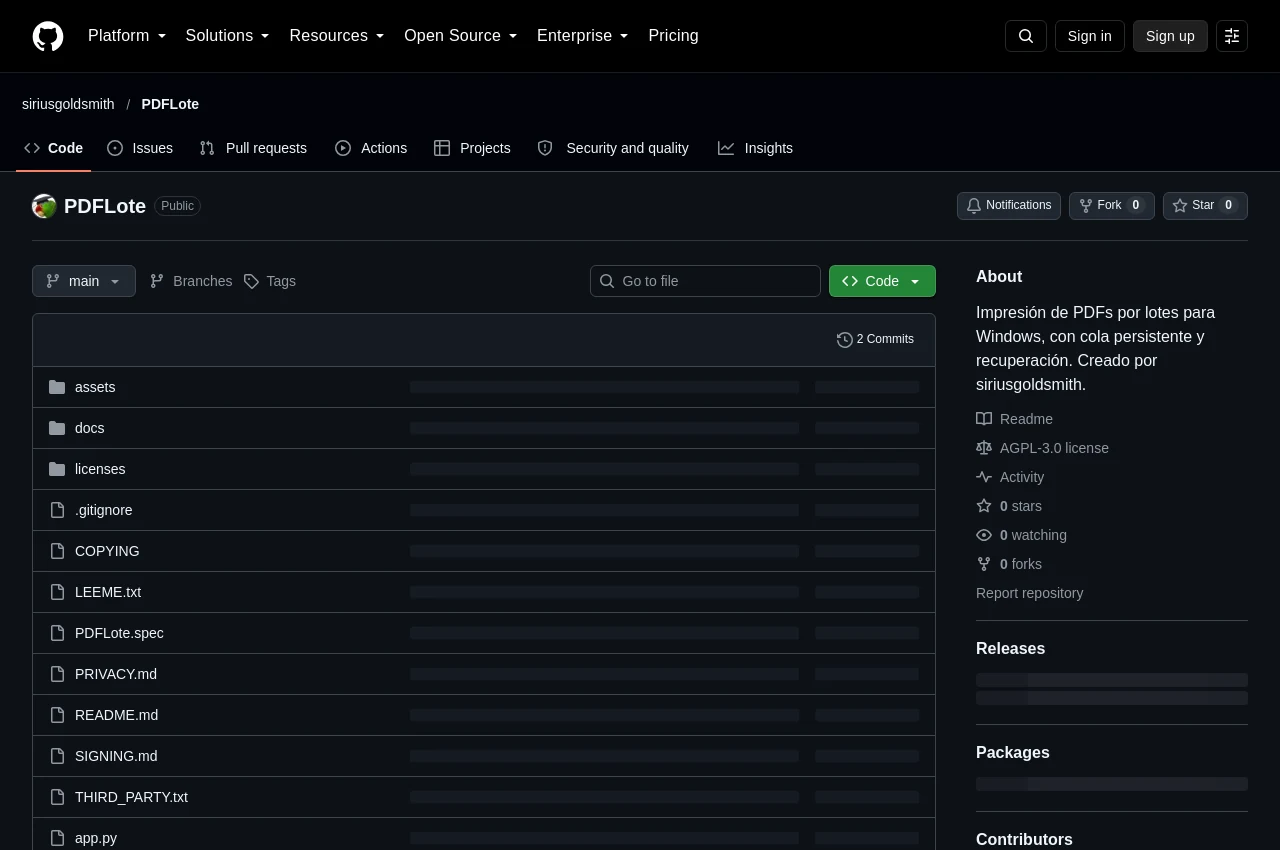Click the assets folder icon
Viewport: 1280px width, 850px height.
(57, 387)
